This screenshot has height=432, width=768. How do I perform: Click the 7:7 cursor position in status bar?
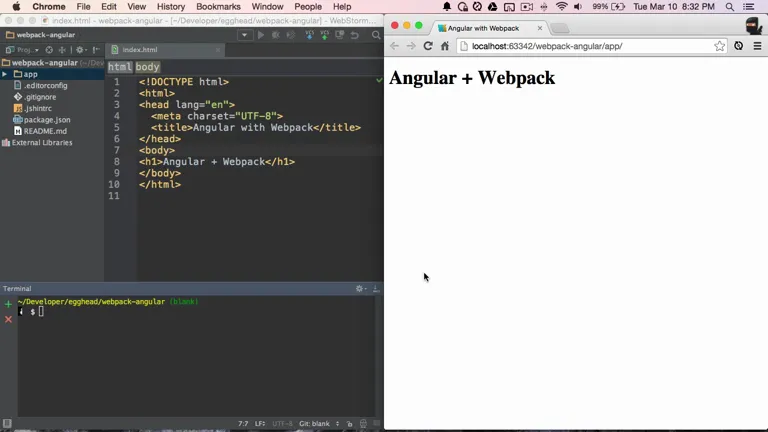tap(243, 424)
